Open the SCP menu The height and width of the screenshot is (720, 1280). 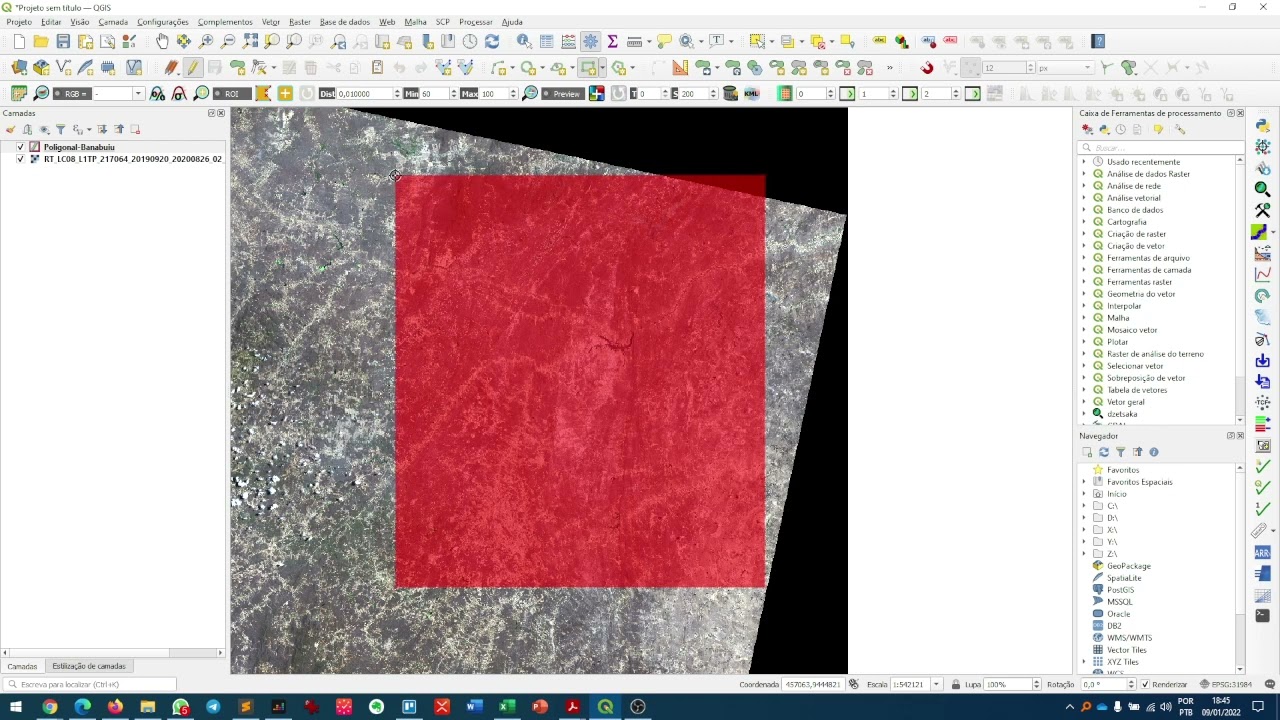[442, 21]
